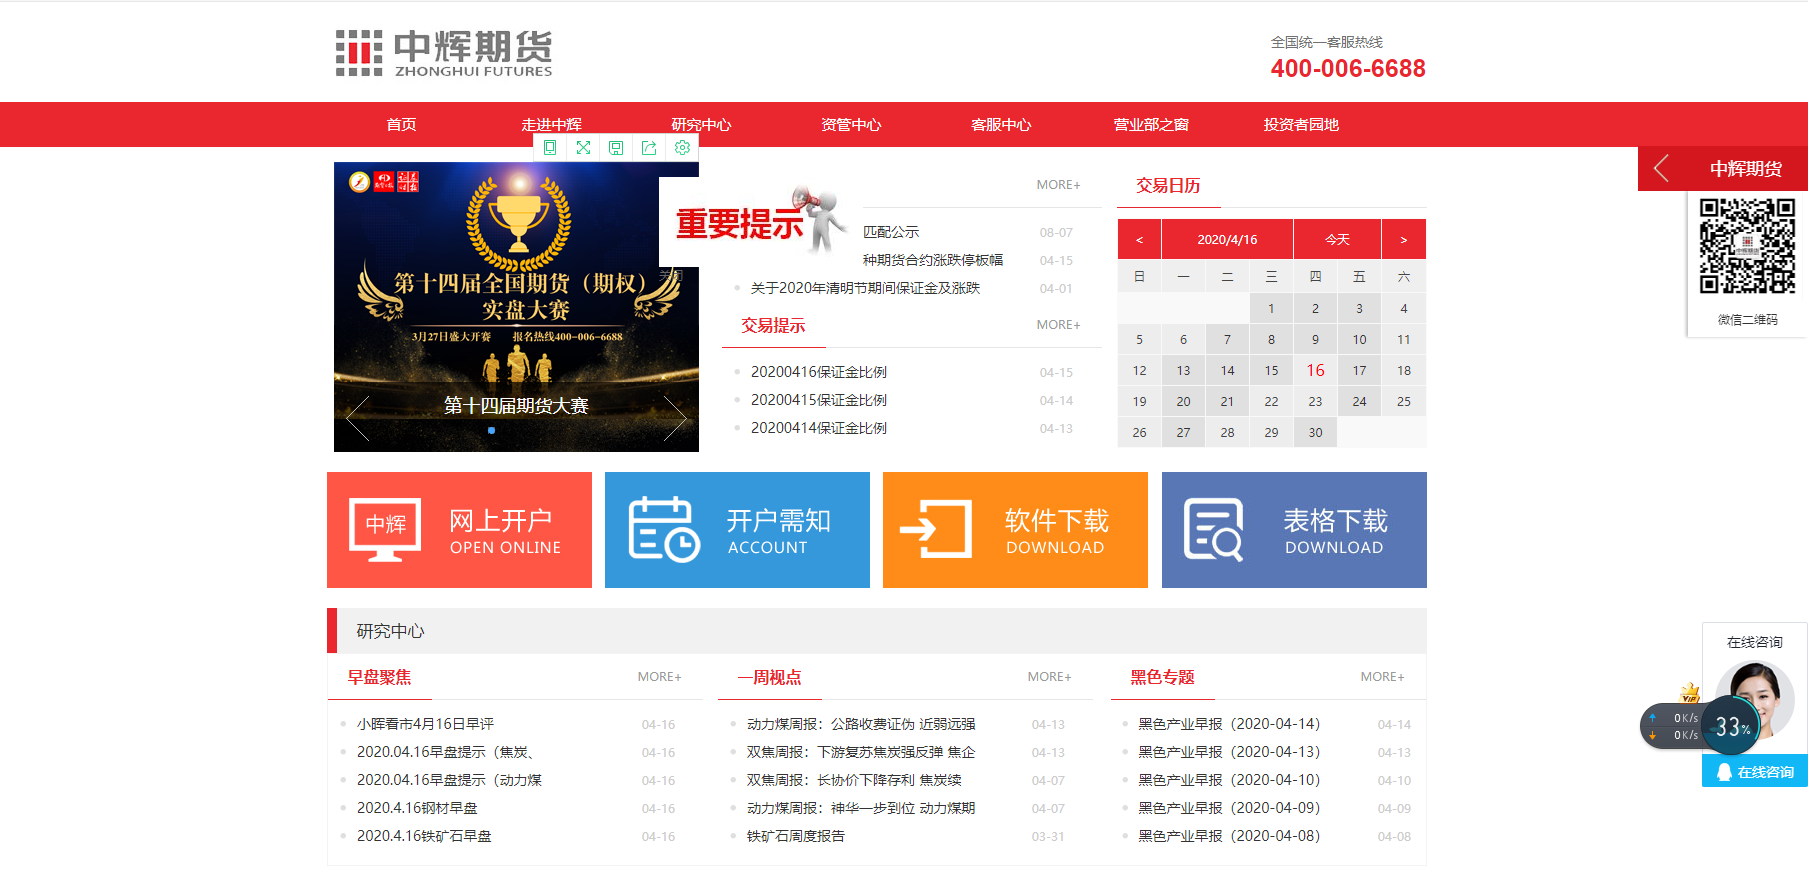
Task: Click the 网上开户 monitor icon
Action: [x=385, y=529]
